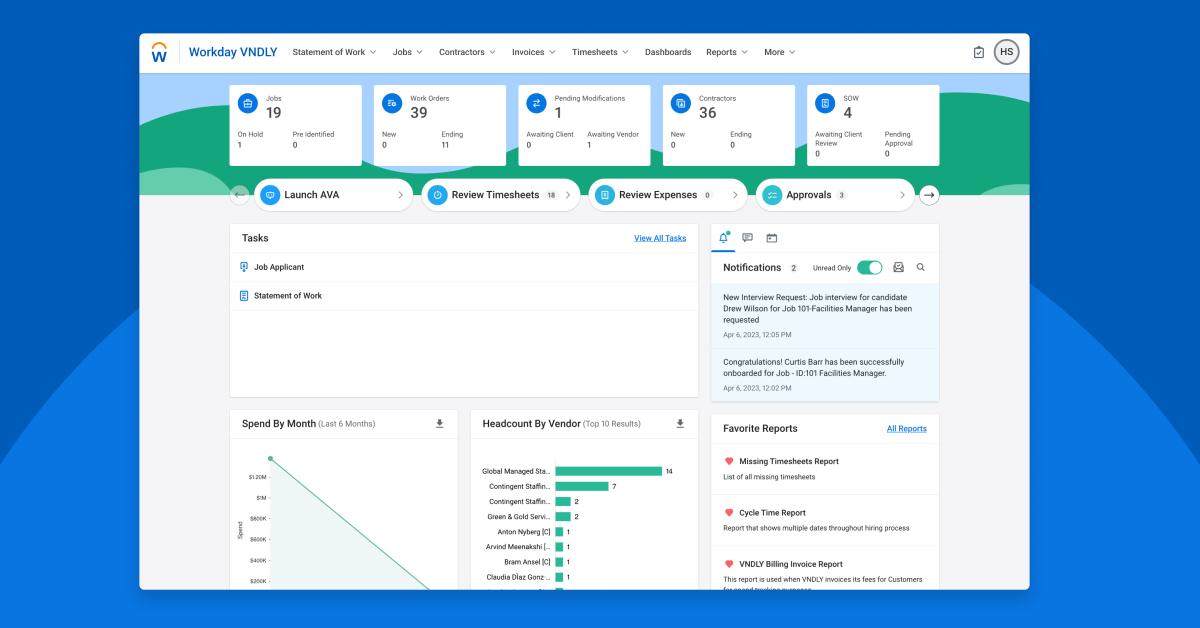Open the More dropdown menu
The image size is (1200, 628).
pyautogui.click(x=779, y=52)
